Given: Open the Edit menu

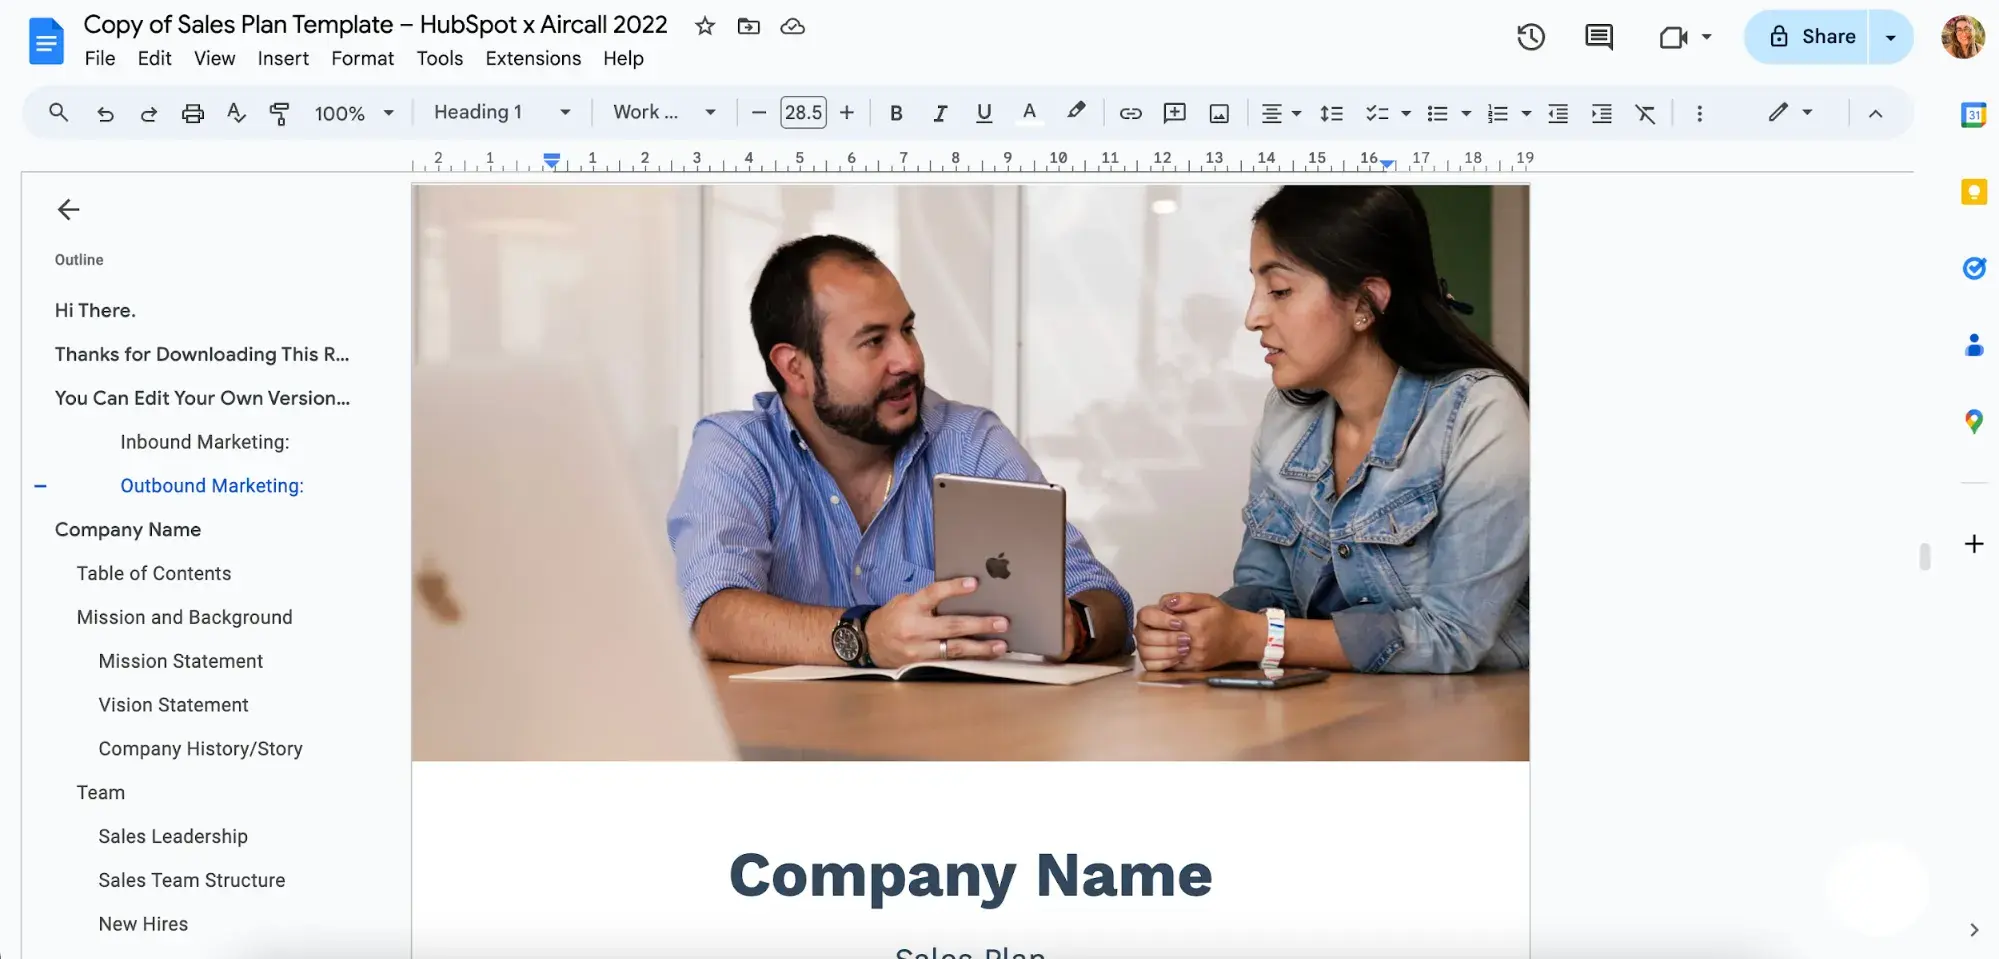Looking at the screenshot, I should [x=154, y=58].
